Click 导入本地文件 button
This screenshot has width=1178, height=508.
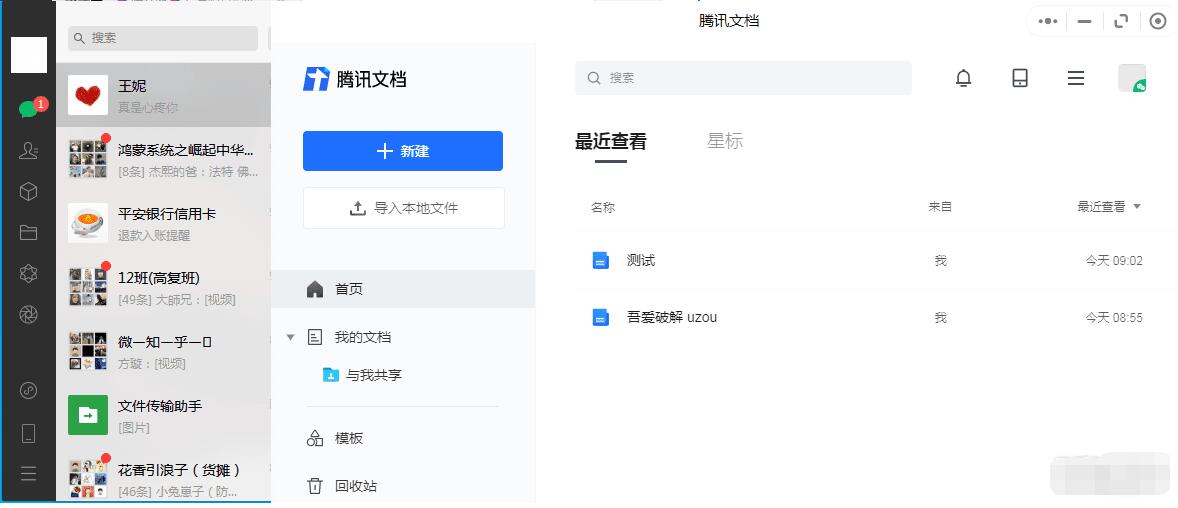[x=403, y=208]
